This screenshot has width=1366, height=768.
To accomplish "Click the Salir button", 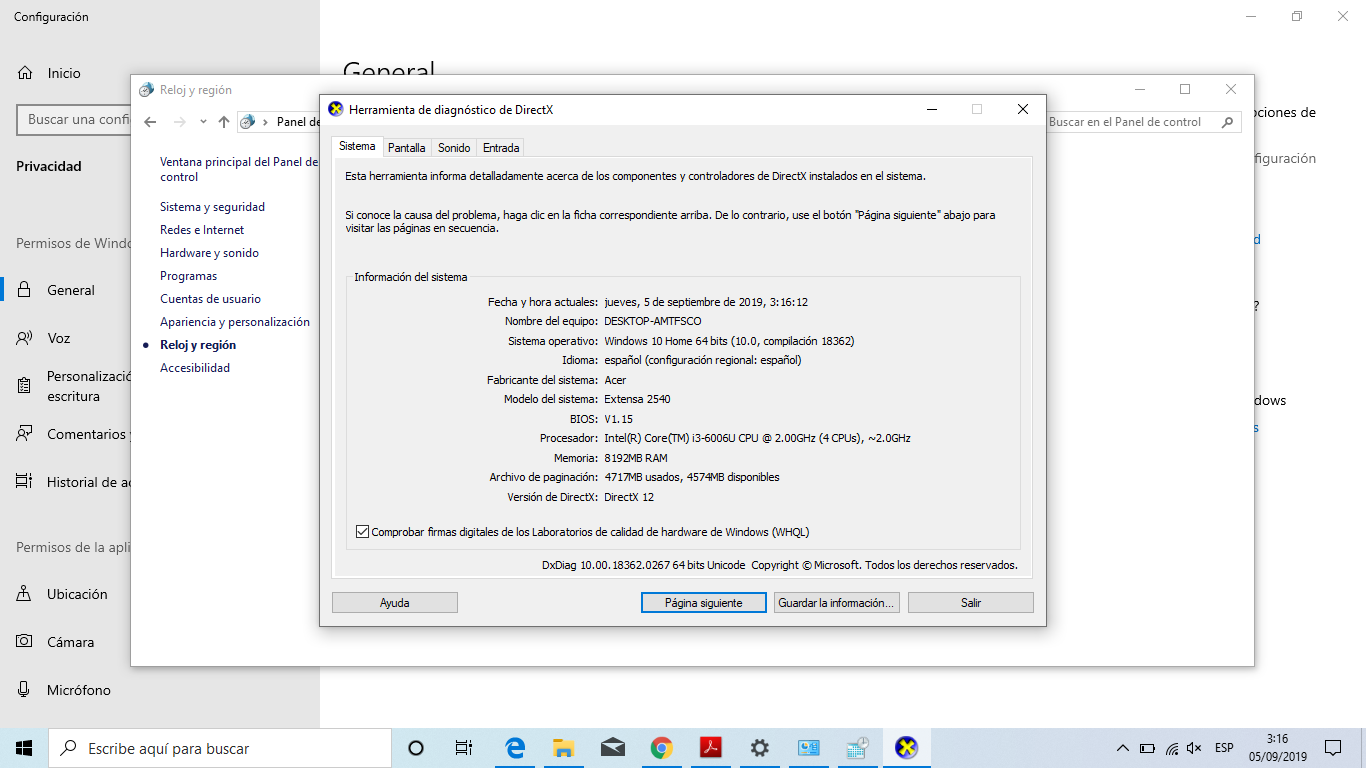I will tap(971, 603).
